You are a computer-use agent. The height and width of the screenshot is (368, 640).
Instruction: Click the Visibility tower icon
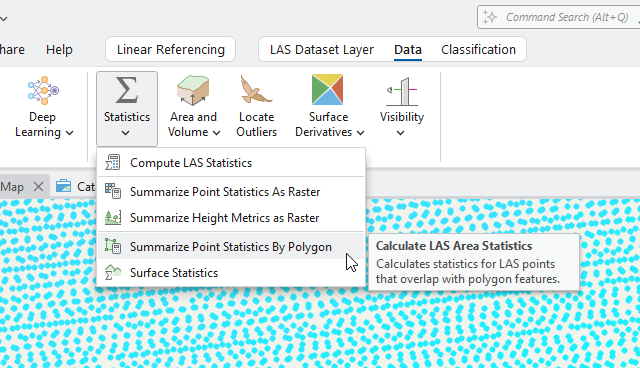click(402, 91)
